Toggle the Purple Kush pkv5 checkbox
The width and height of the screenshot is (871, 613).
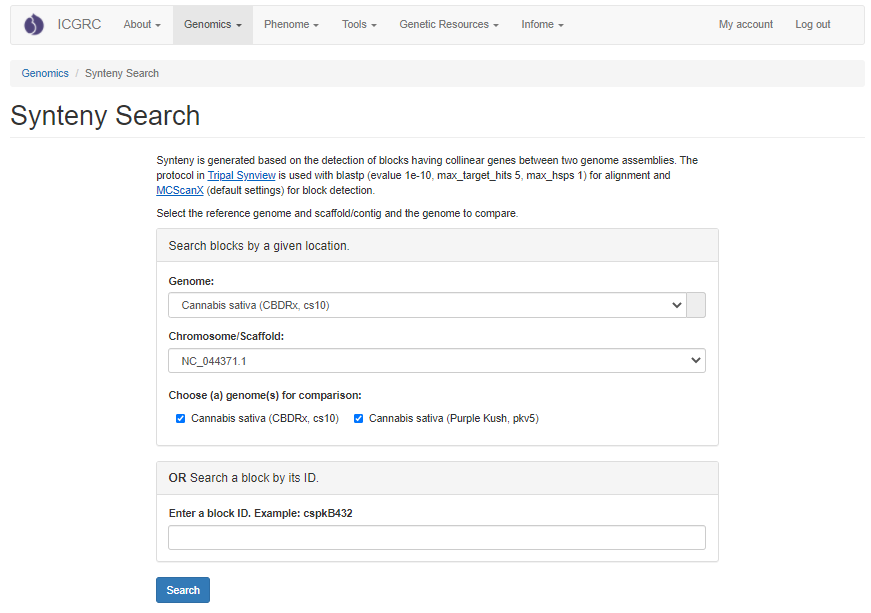[x=359, y=419]
